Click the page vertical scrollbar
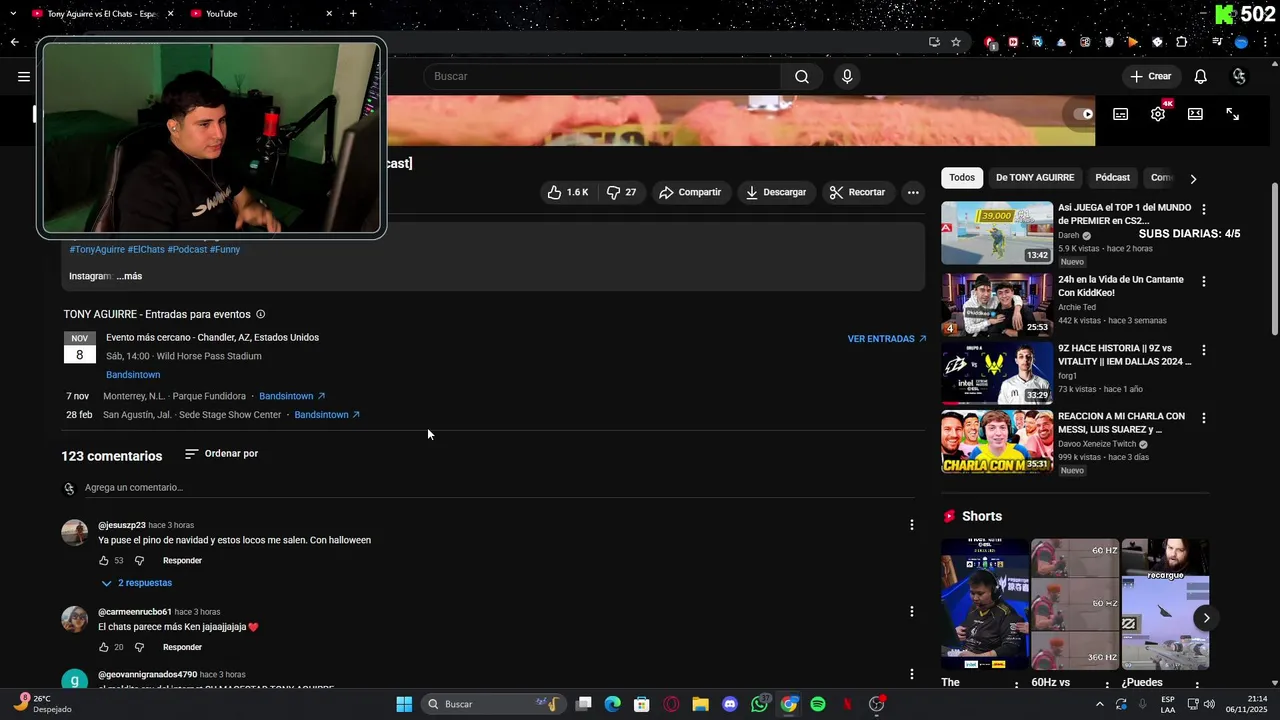 point(1274,258)
